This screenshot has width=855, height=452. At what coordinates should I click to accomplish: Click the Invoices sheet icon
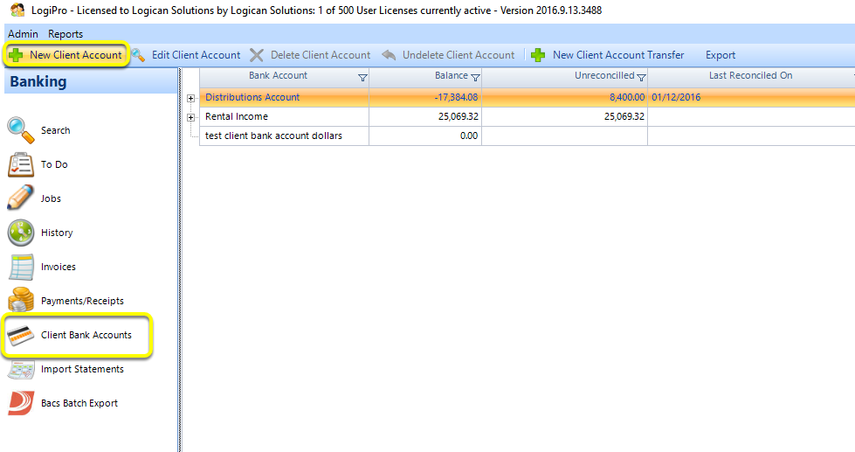coord(21,267)
